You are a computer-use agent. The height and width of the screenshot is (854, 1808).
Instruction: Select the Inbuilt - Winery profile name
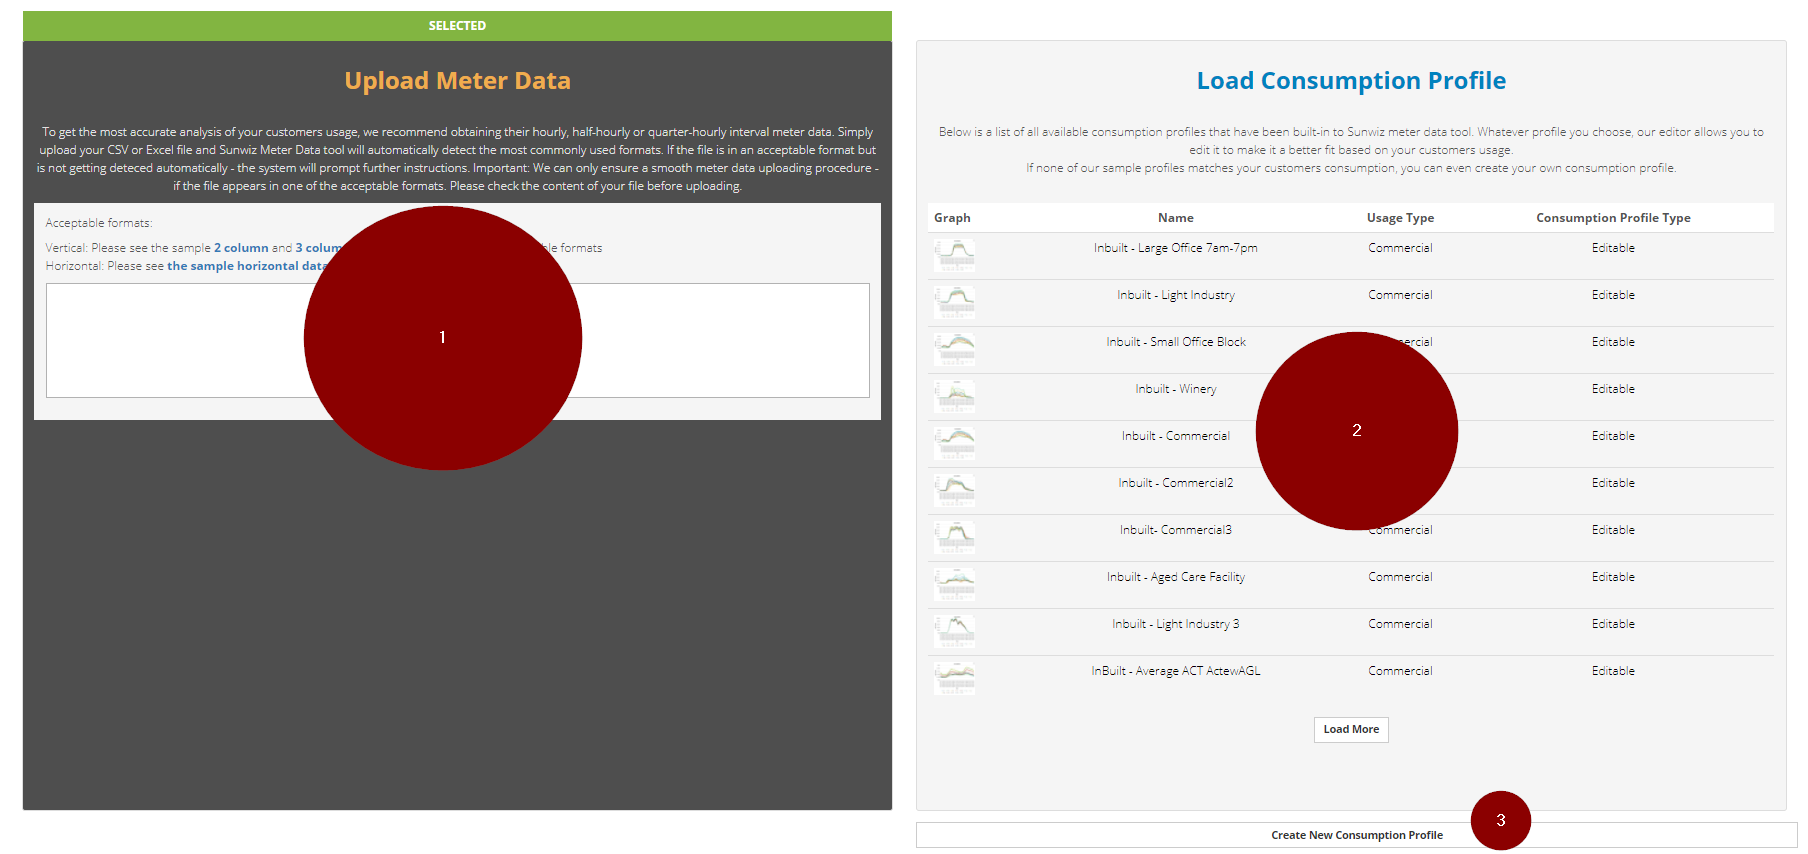point(1176,389)
